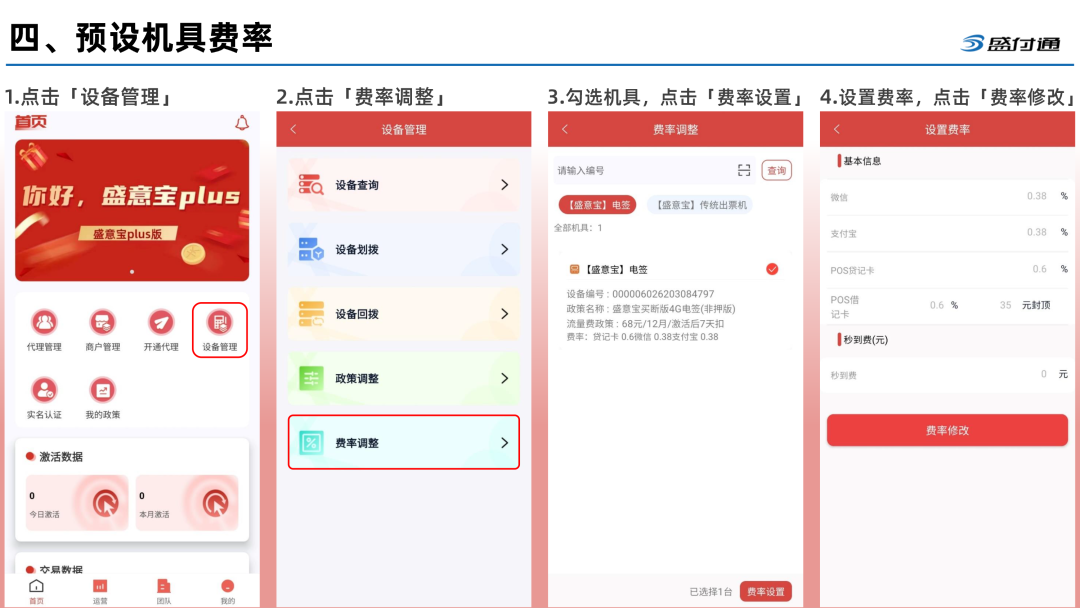Click the 查询 button

[x=776, y=170]
